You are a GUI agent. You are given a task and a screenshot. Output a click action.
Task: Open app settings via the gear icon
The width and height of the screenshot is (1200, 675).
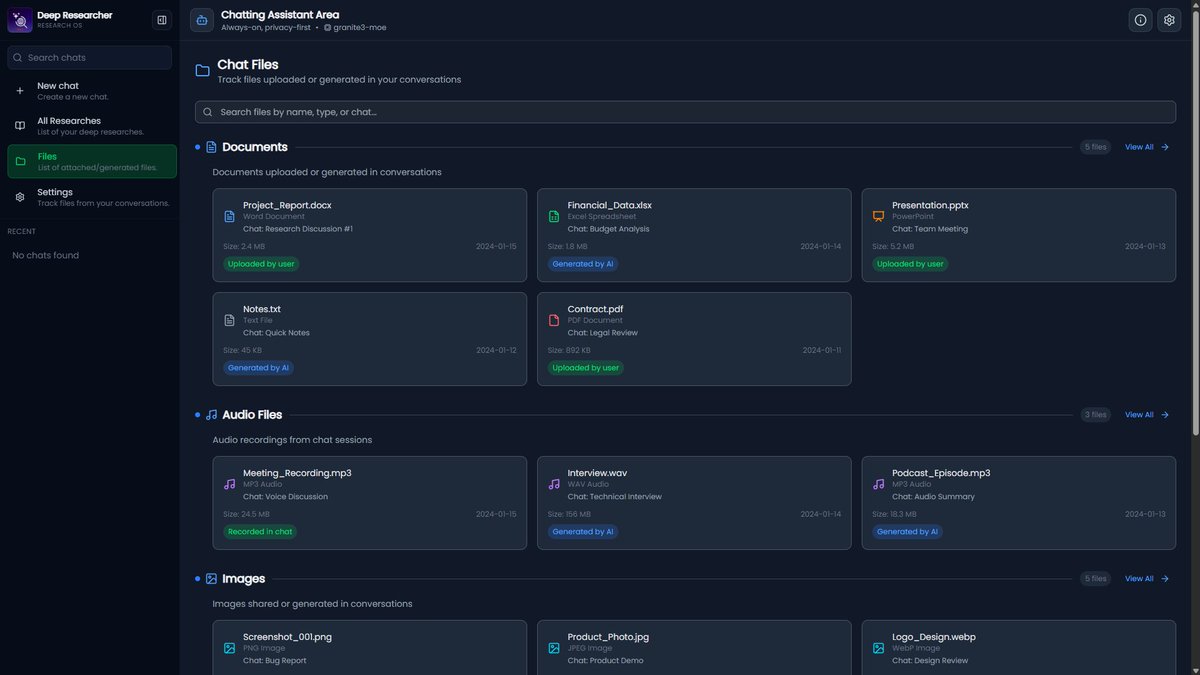(x=1166, y=18)
